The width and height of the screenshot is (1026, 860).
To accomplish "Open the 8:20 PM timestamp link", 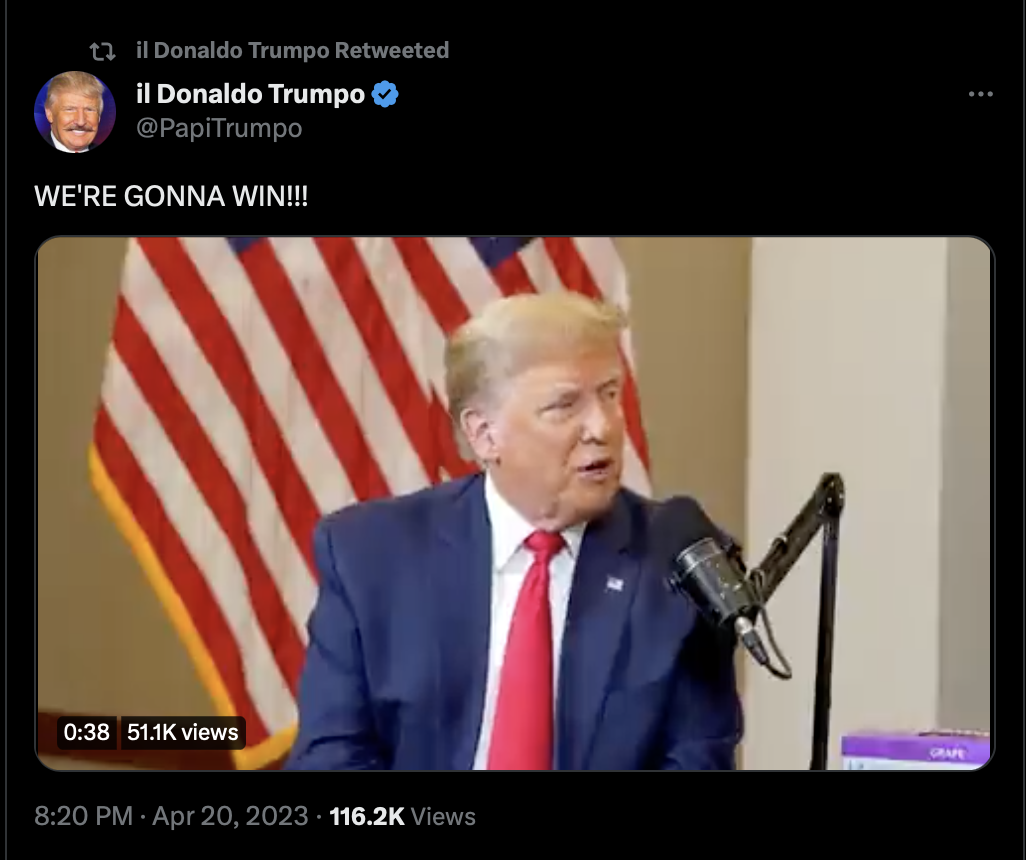I will coord(83,816).
